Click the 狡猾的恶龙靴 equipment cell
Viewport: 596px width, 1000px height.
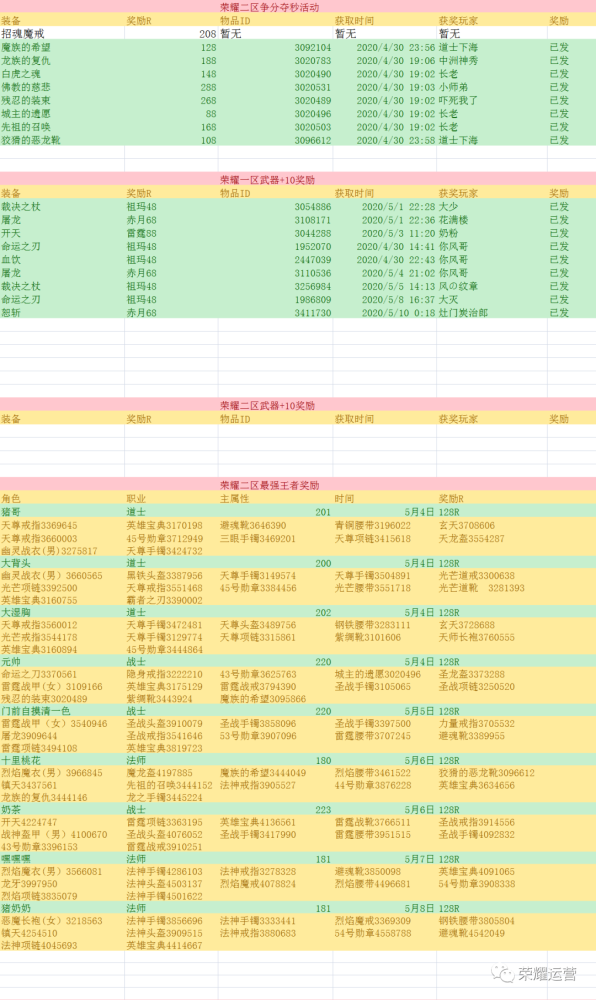click(31, 140)
